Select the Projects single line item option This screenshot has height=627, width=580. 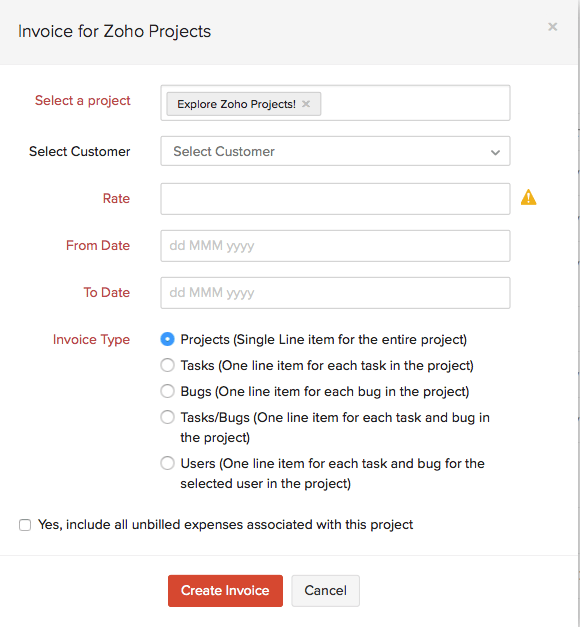(167, 339)
